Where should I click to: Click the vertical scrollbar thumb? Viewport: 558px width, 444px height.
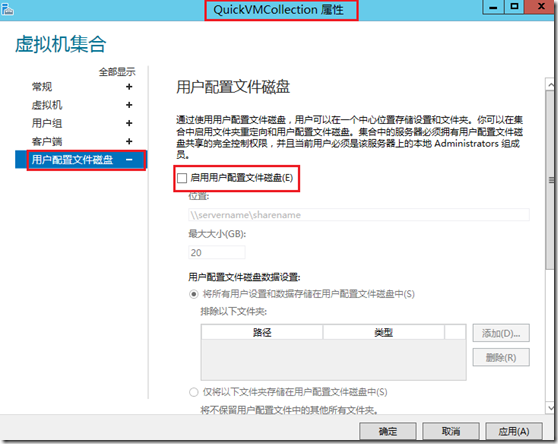click(551, 180)
